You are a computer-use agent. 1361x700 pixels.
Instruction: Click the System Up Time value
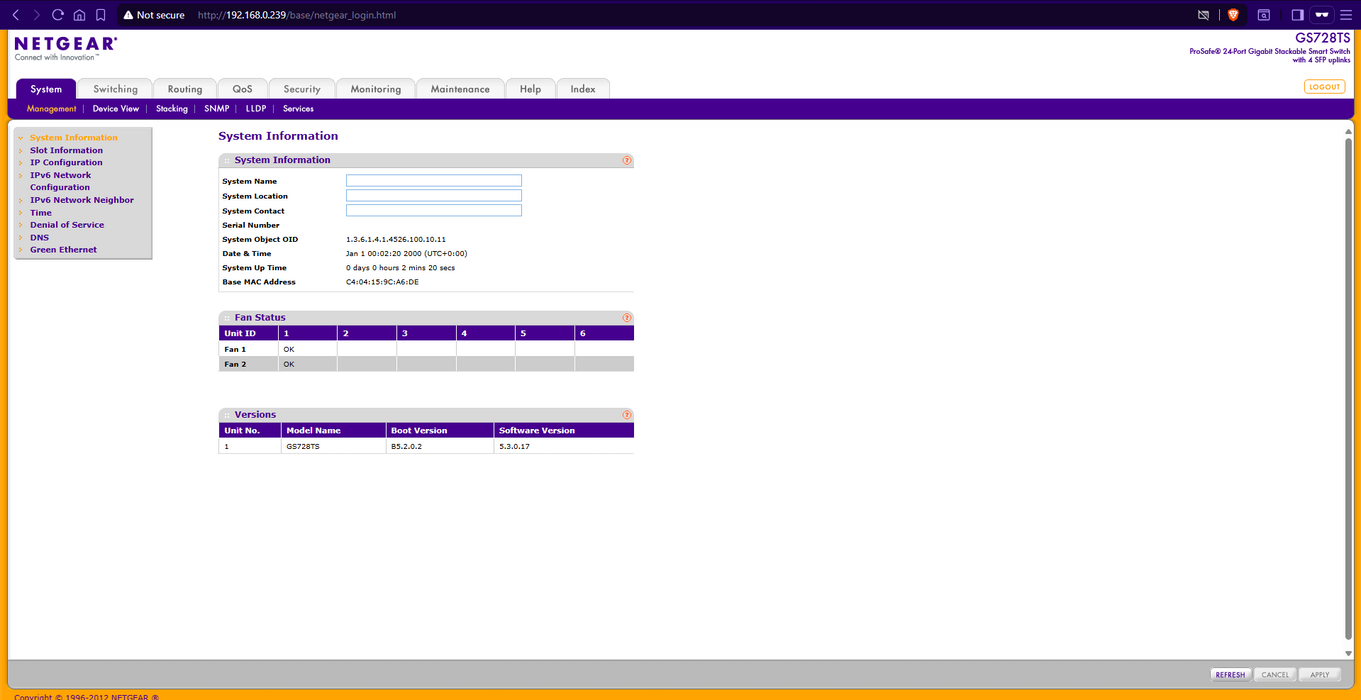pyautogui.click(x=401, y=268)
